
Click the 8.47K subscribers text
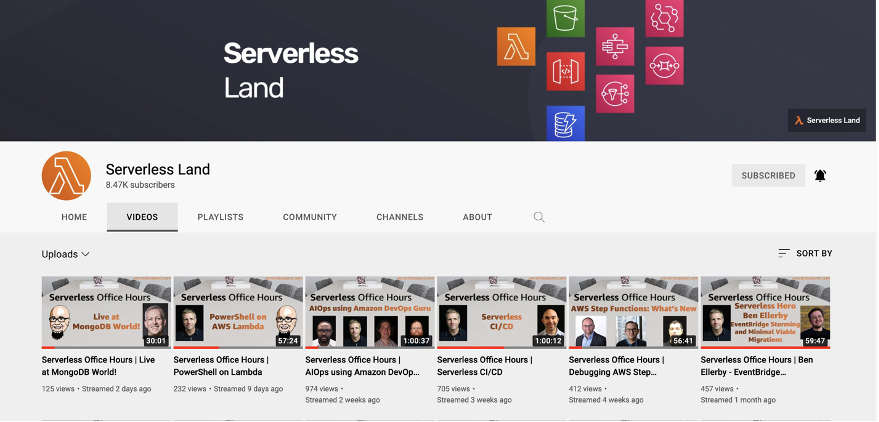click(x=140, y=185)
